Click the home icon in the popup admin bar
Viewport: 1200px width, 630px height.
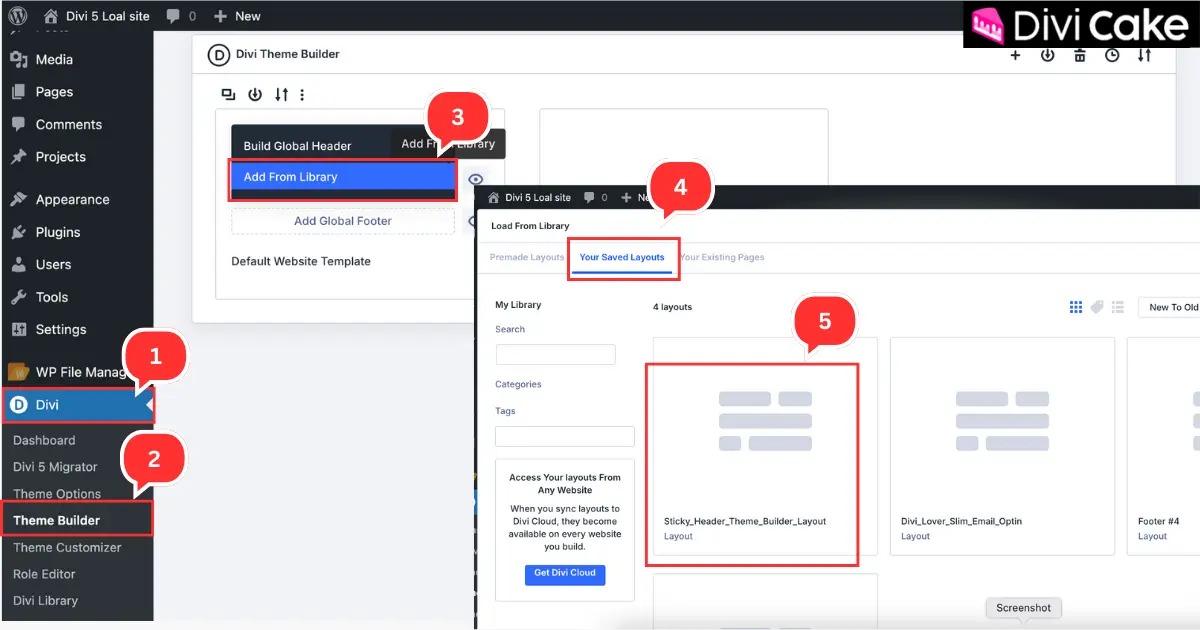tap(494, 198)
